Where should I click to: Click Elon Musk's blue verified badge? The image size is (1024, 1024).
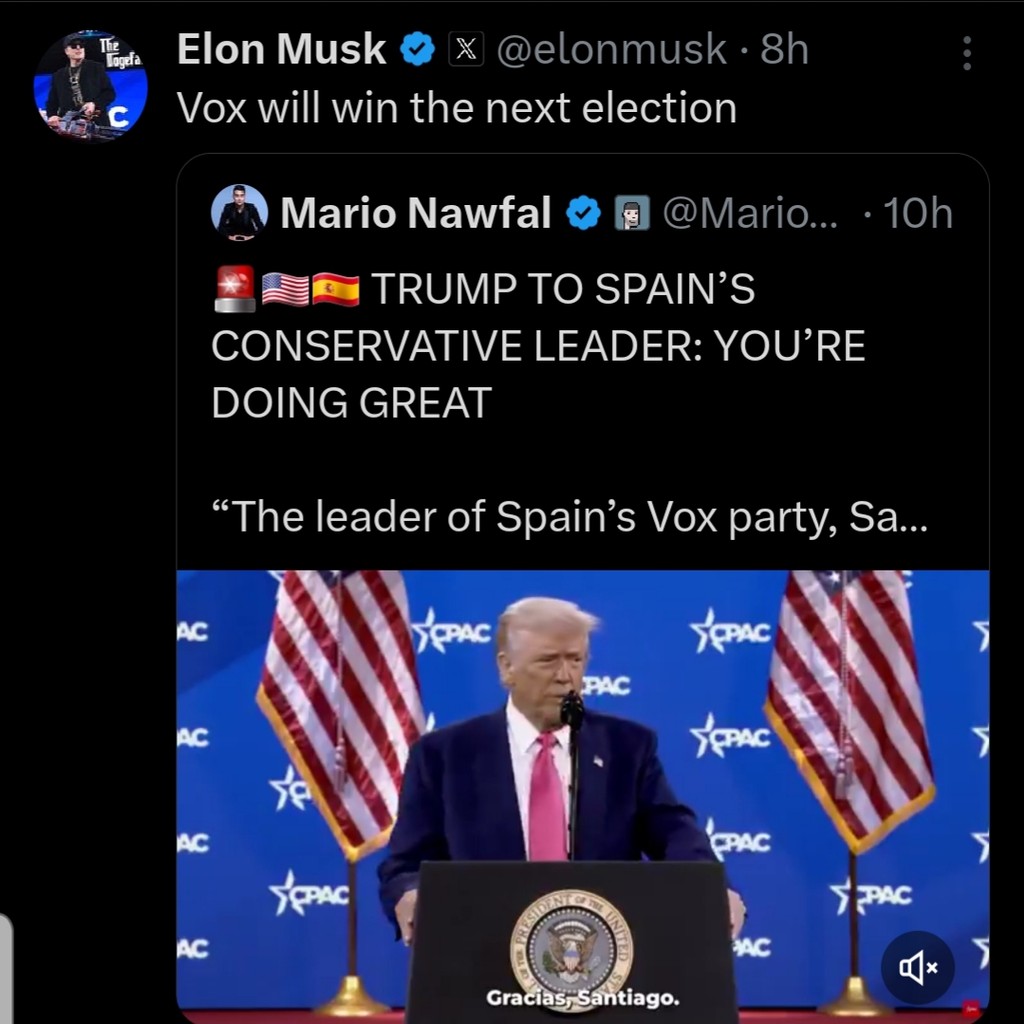click(x=417, y=50)
